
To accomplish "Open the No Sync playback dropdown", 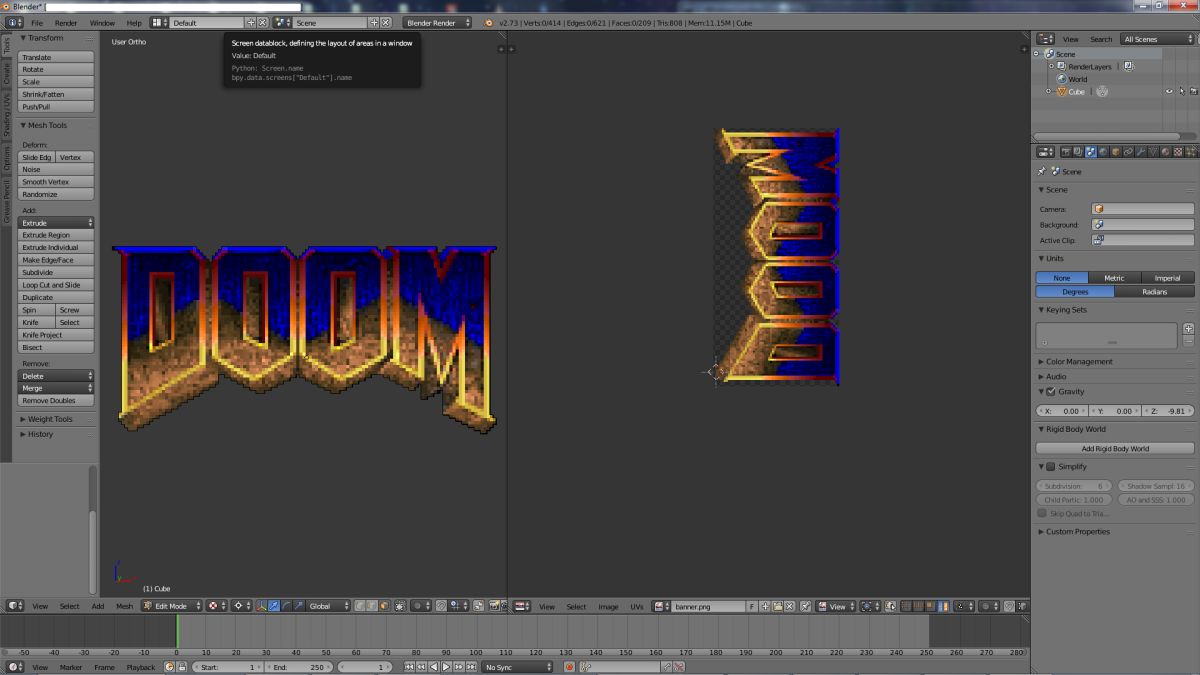I will pyautogui.click(x=518, y=667).
